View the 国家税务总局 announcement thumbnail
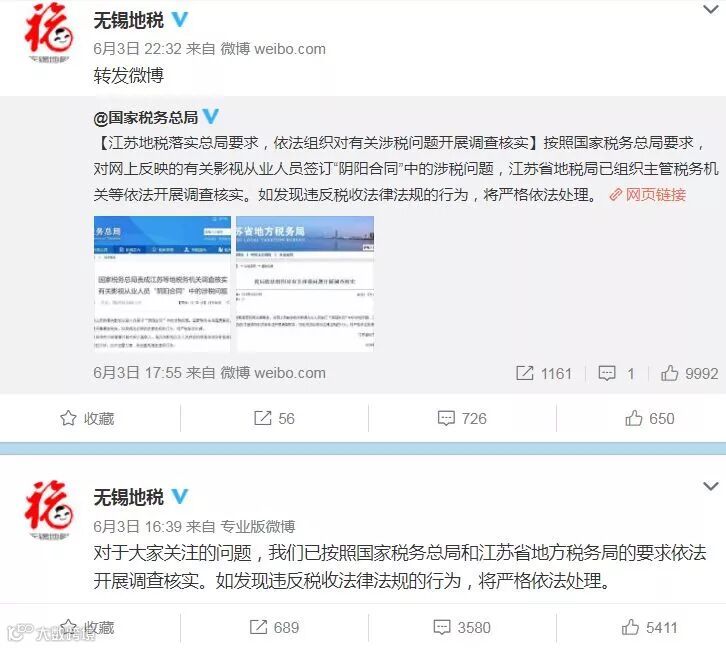The image size is (726, 648). click(x=162, y=283)
